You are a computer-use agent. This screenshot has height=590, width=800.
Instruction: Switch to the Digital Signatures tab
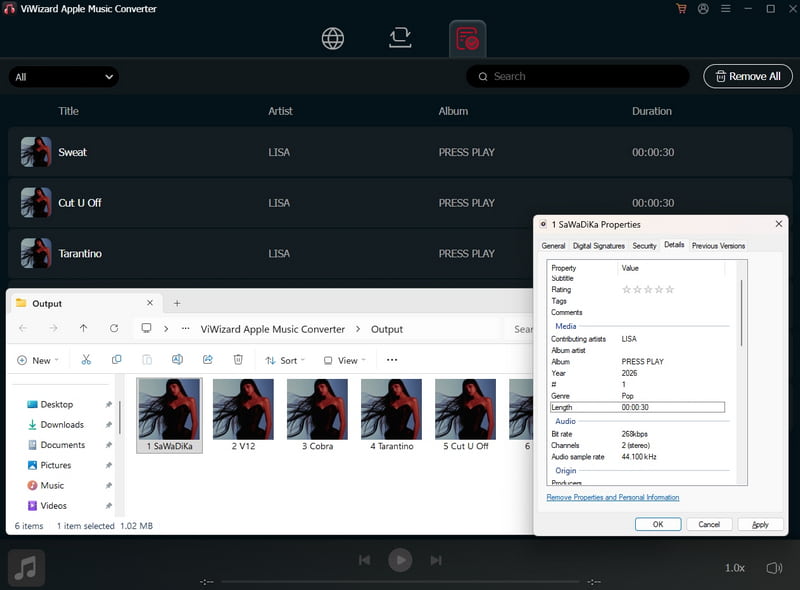(598, 245)
